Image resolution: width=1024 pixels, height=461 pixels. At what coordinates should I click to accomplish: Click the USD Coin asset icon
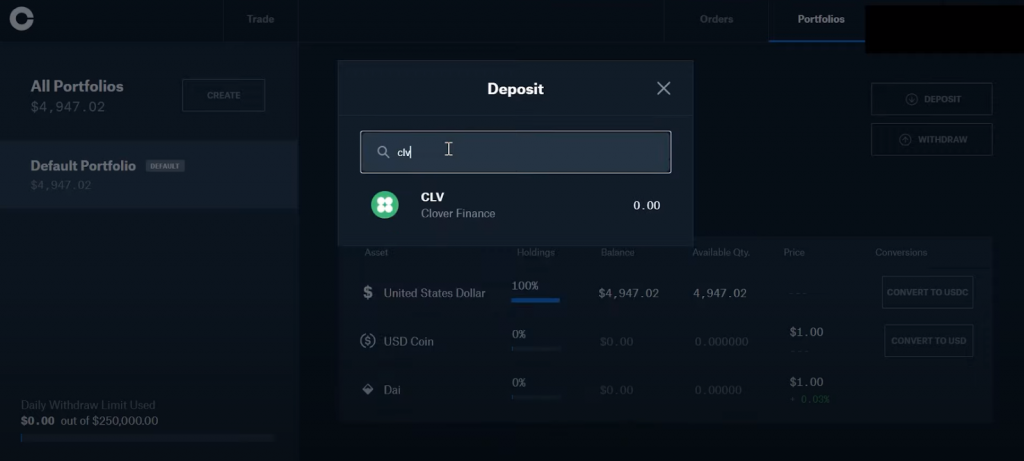[368, 341]
